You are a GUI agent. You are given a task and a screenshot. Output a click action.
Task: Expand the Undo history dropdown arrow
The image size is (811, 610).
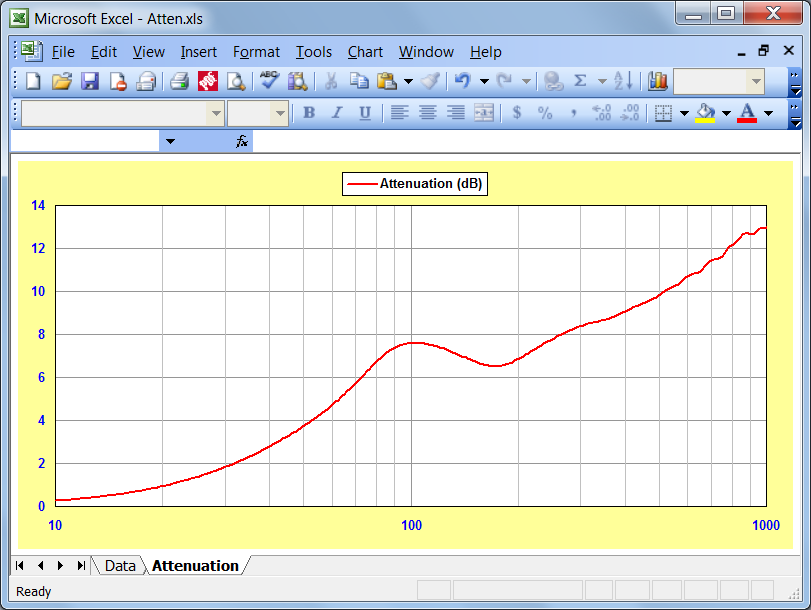(484, 81)
